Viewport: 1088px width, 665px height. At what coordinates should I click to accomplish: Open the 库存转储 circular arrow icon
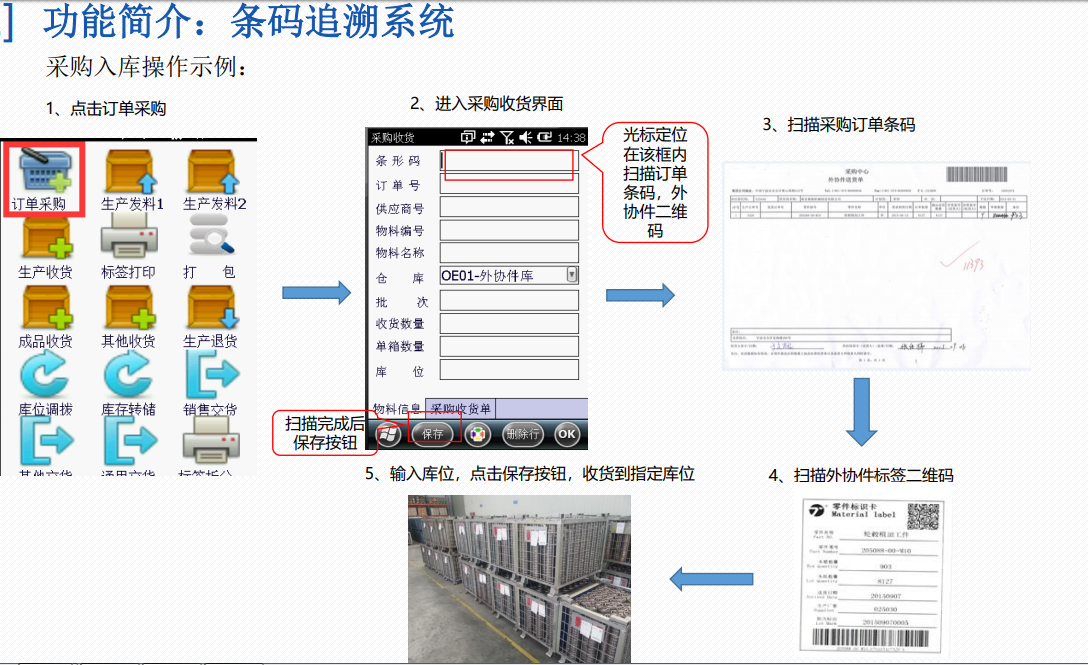[x=128, y=376]
